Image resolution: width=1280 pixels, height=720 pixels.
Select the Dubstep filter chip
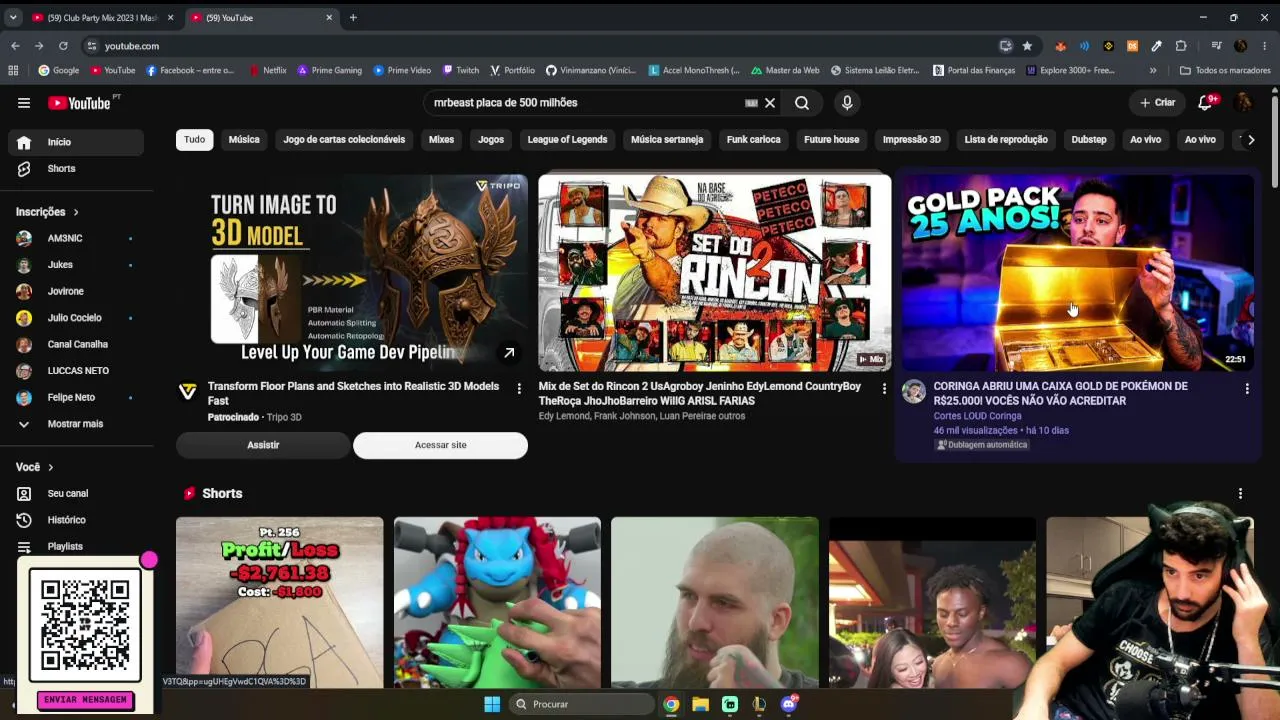click(1089, 140)
